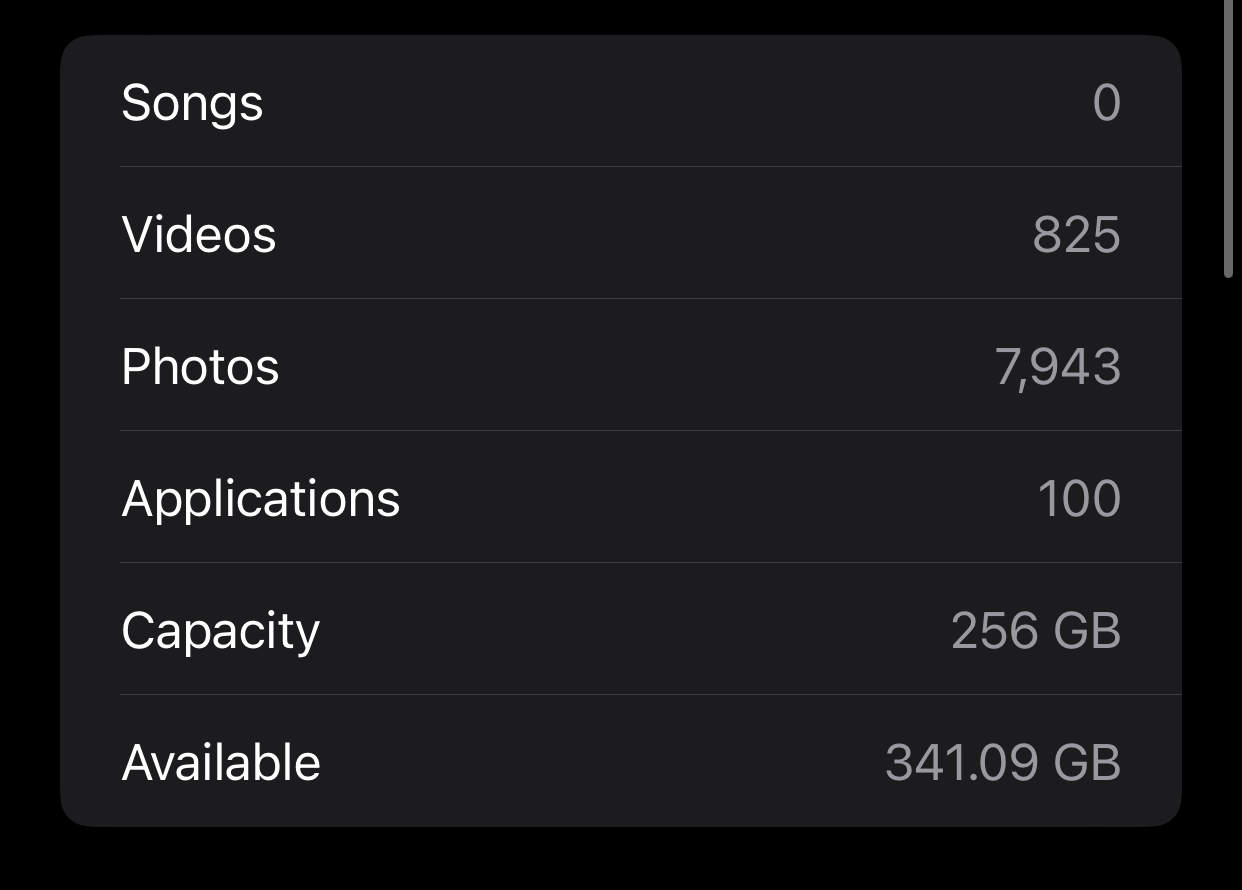This screenshot has height=890, width=1242.
Task: Select the 256 GB capacity value
Action: [x=1036, y=631]
